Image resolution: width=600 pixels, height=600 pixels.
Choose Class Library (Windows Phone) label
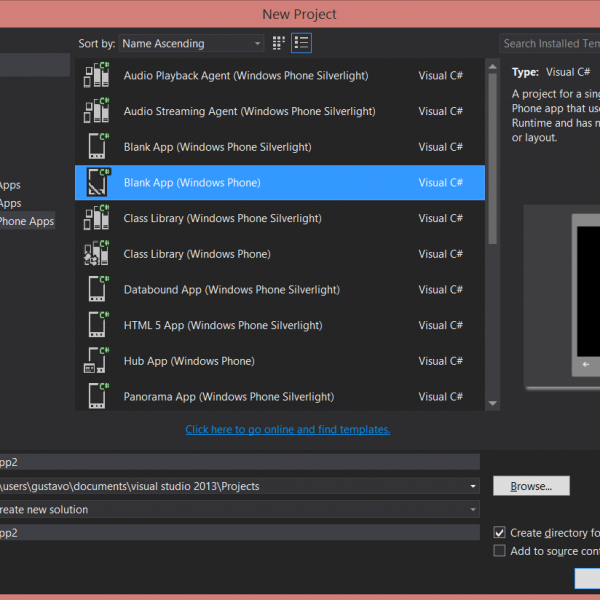(x=197, y=254)
